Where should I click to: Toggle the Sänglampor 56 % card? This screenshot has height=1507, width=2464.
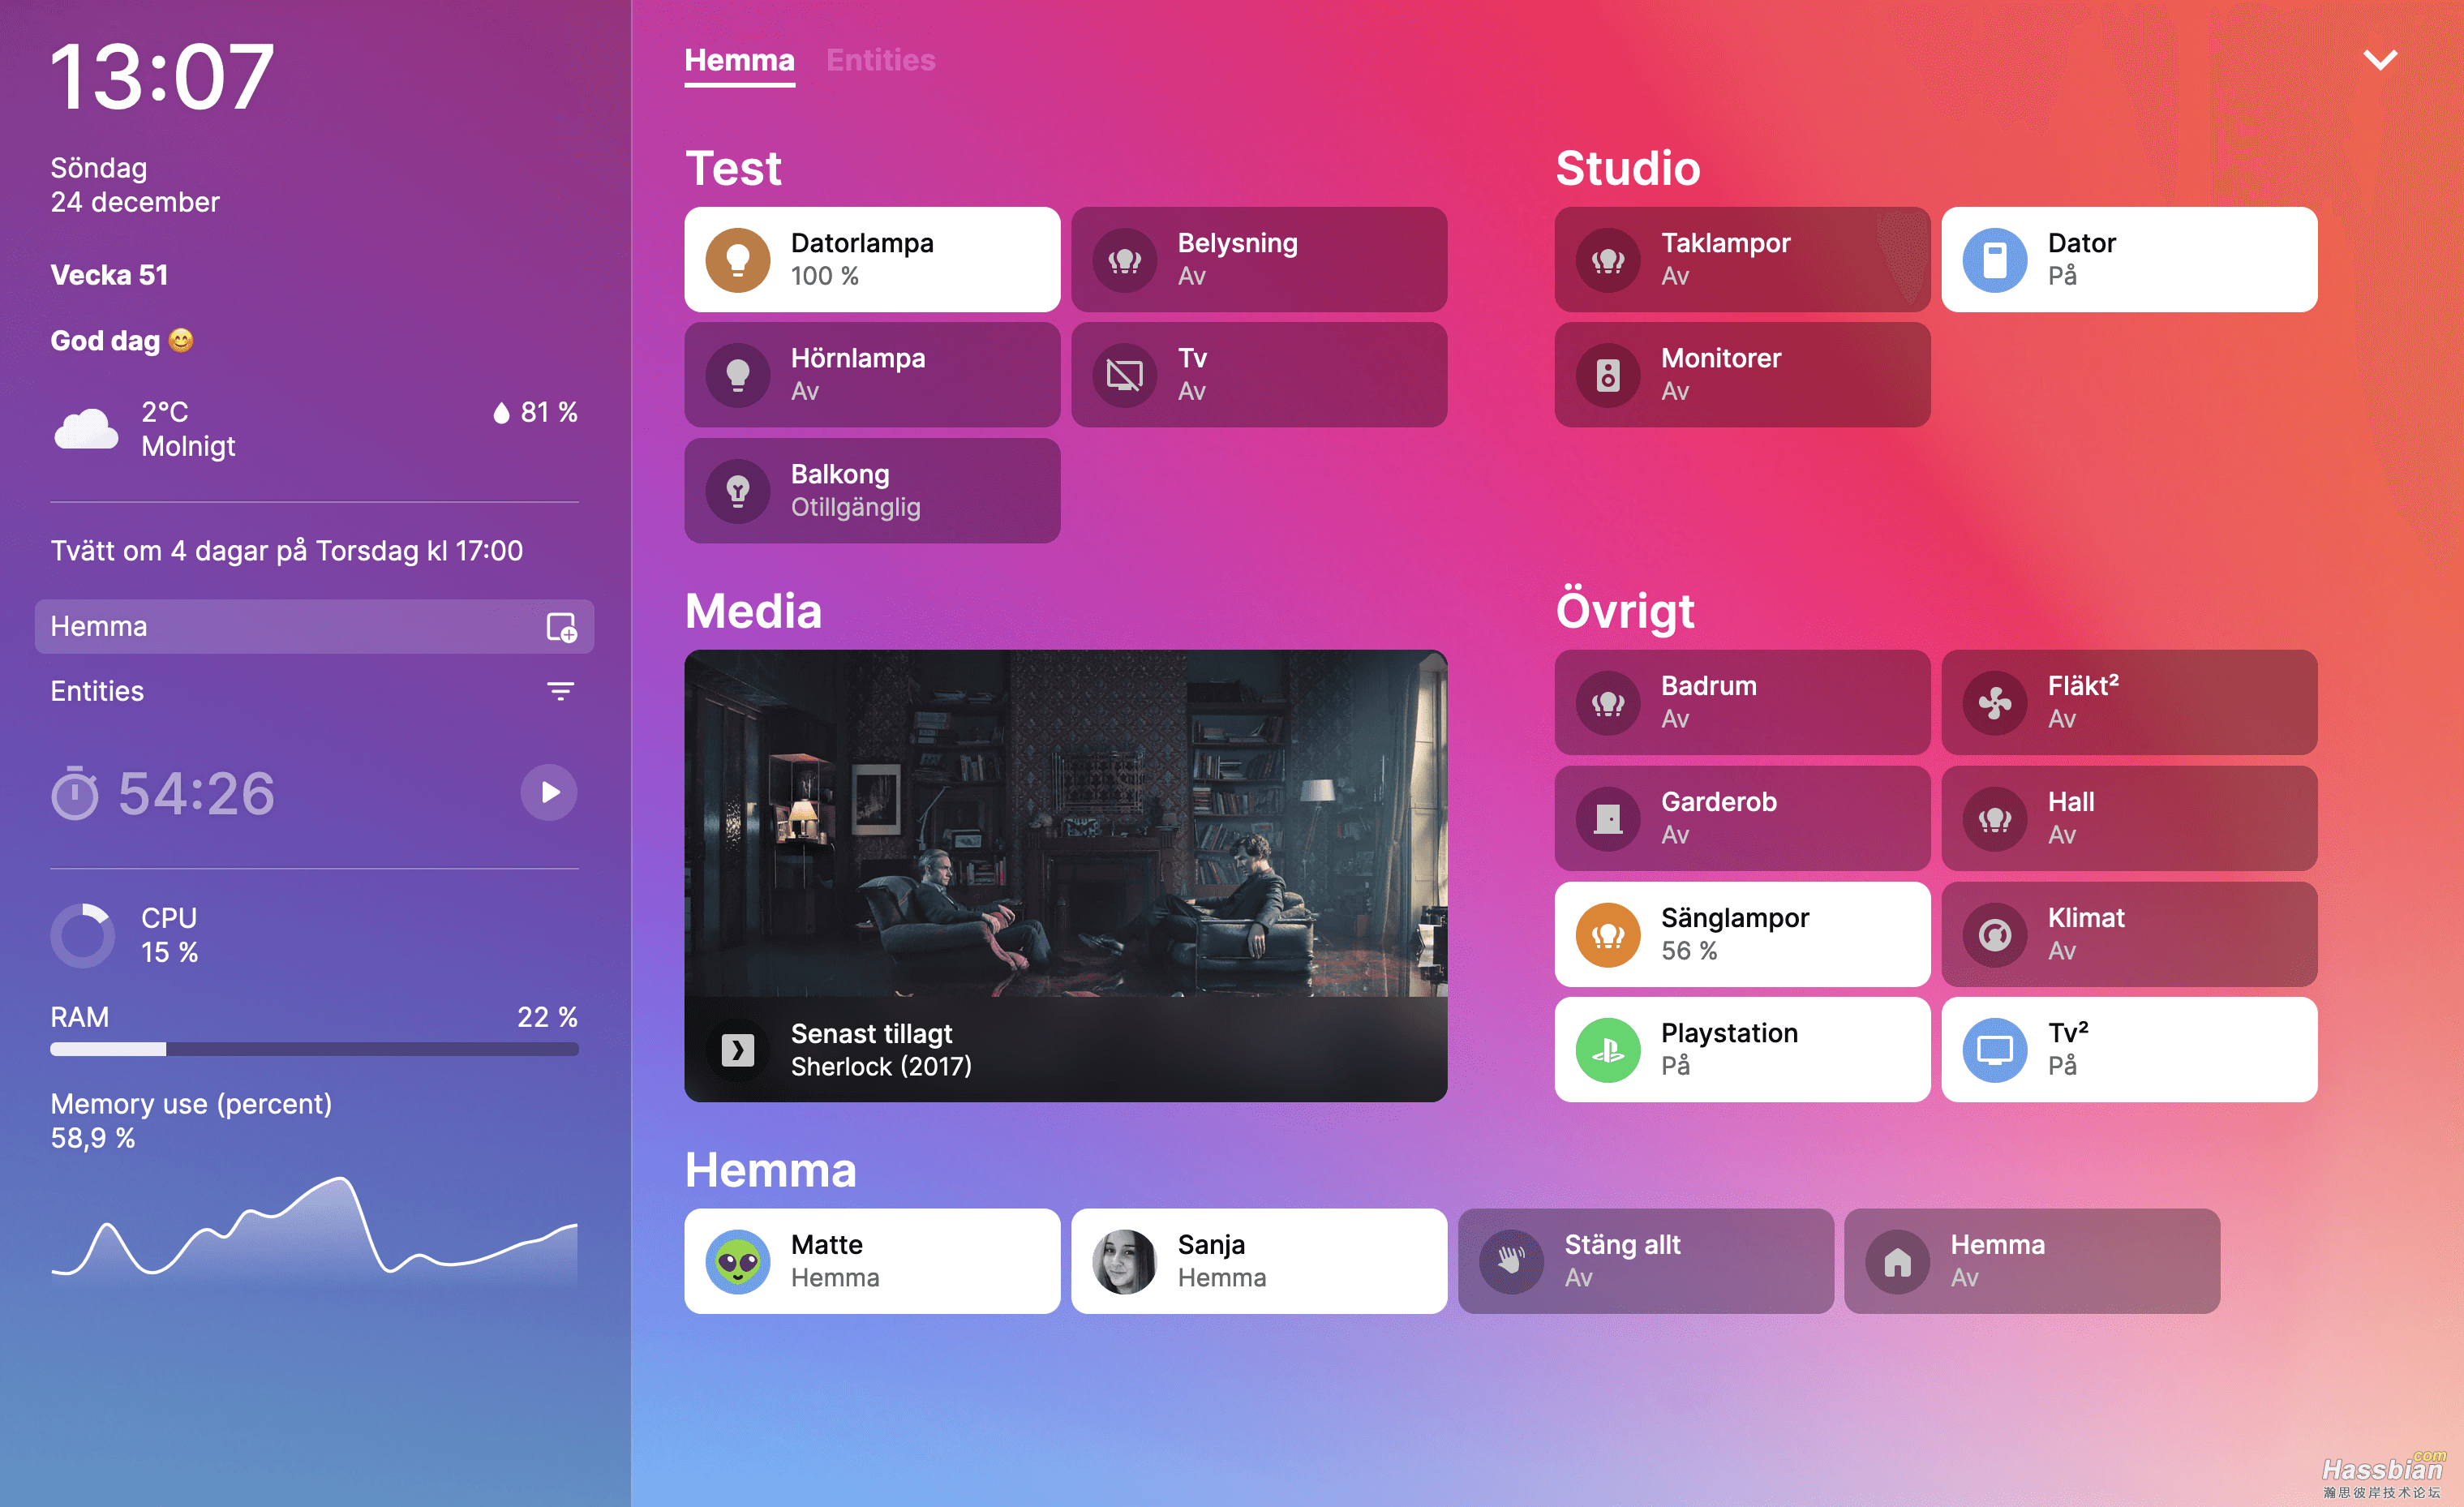coord(1742,935)
